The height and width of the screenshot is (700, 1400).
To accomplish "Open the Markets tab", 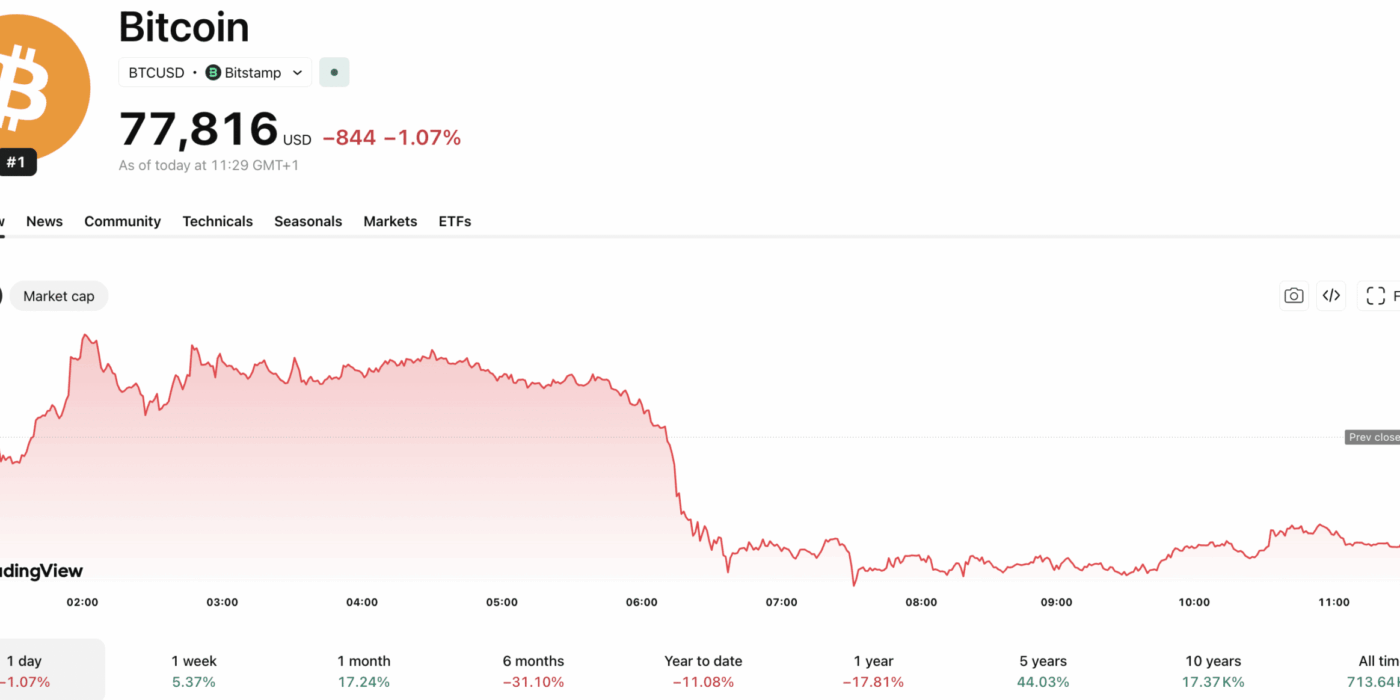I will (x=390, y=221).
